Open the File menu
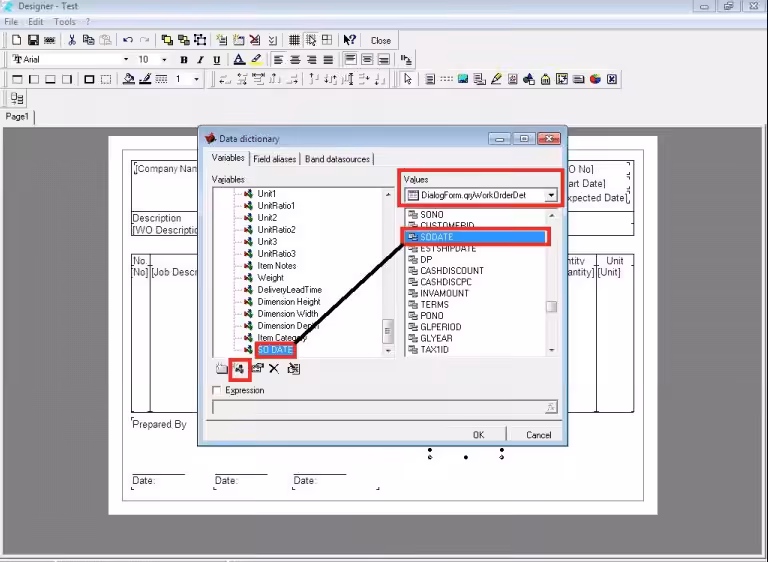The width and height of the screenshot is (768, 562). (x=11, y=22)
